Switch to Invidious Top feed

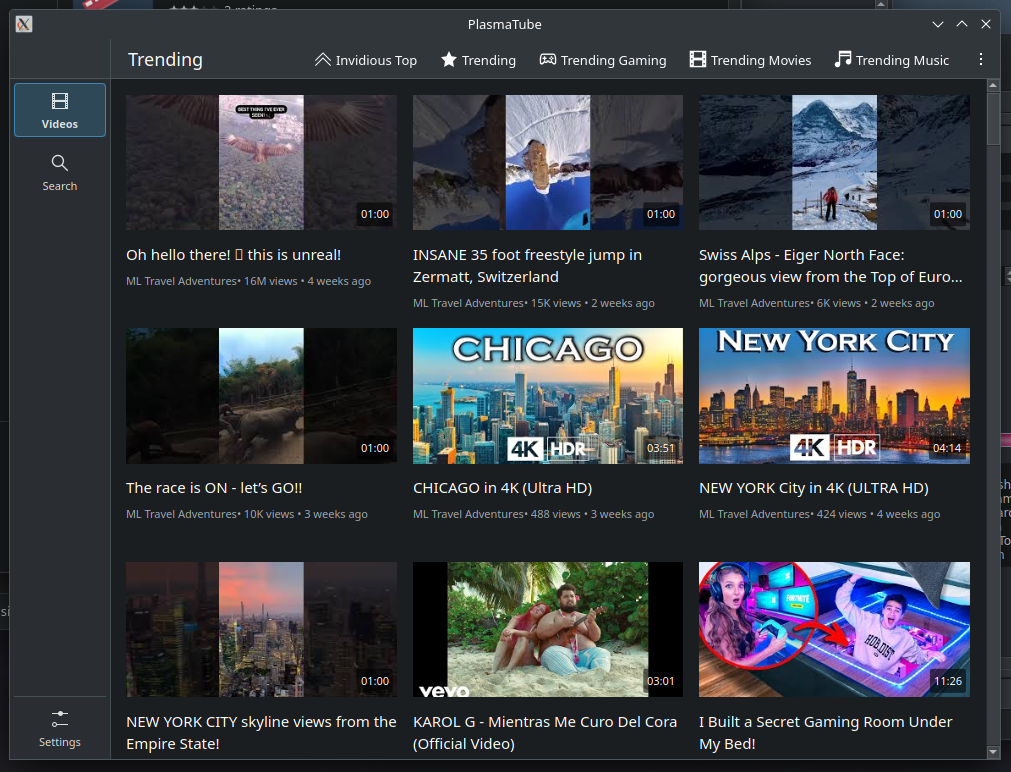point(366,60)
